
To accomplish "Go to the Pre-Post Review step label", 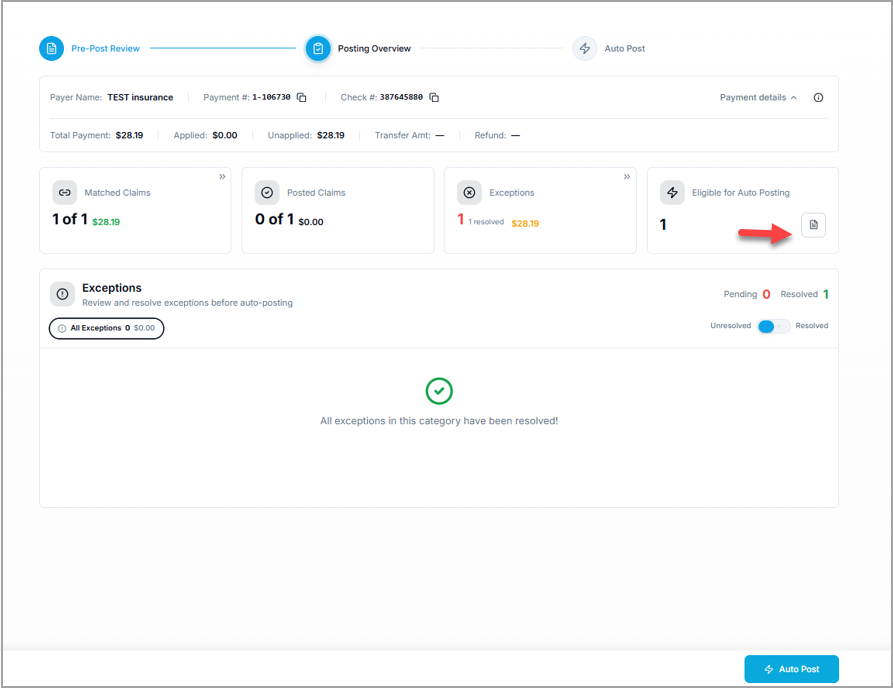I will pos(105,48).
